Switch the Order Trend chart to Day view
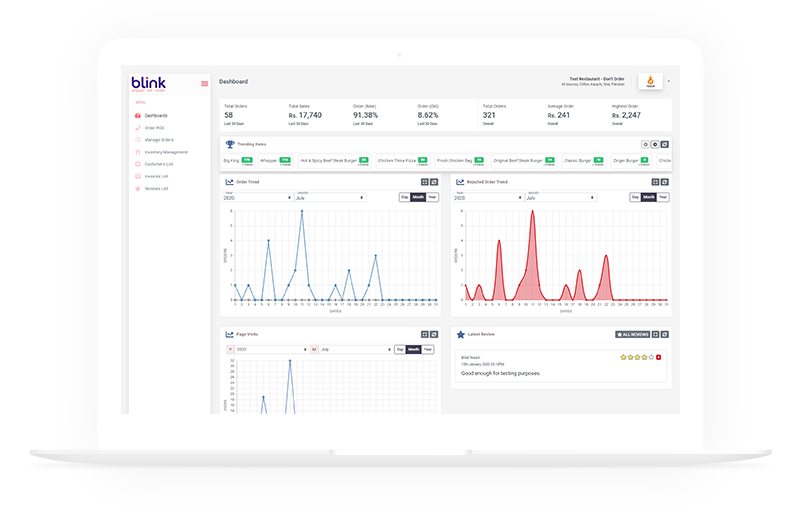The width and height of the screenshot is (800, 508). [x=404, y=197]
